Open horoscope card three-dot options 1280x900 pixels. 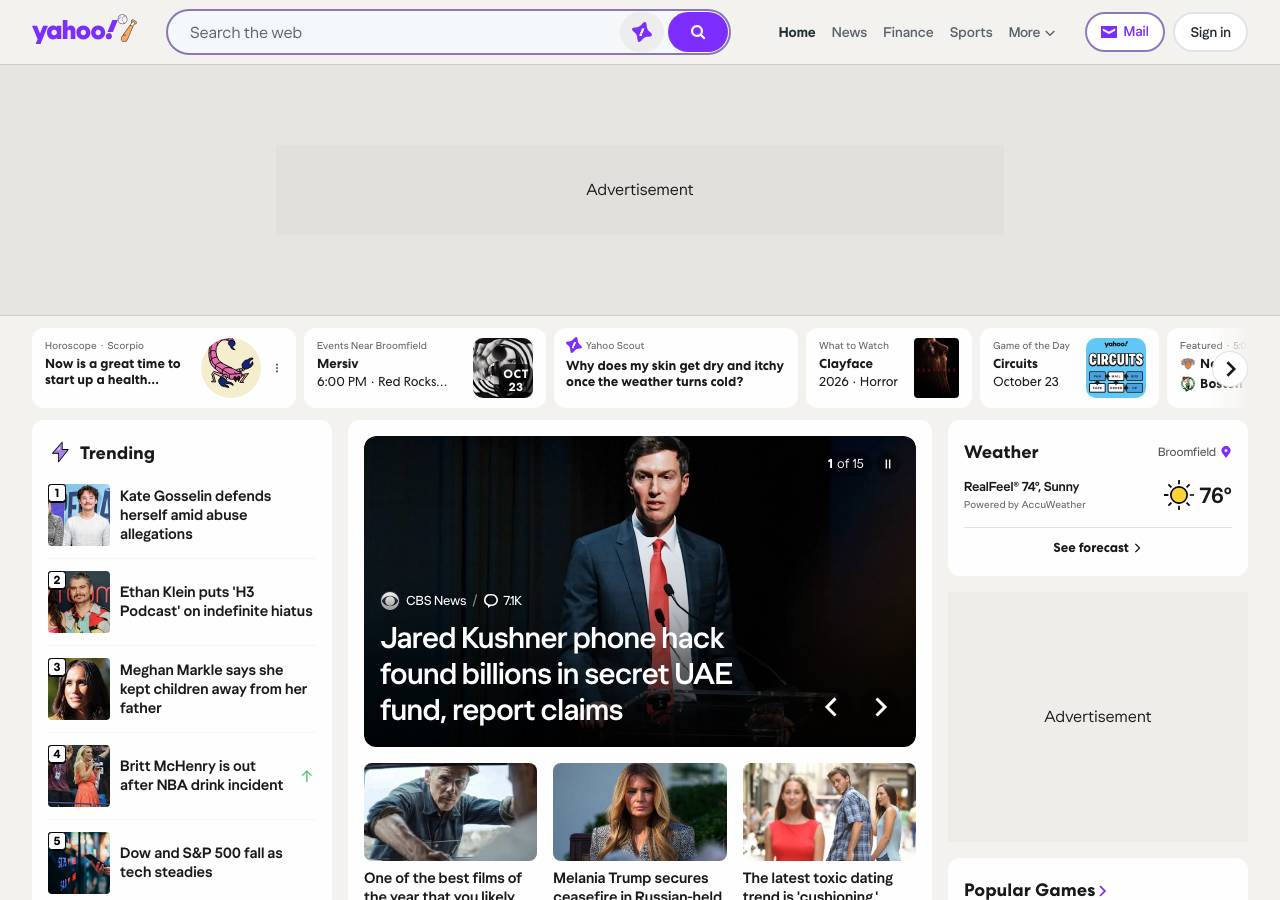pyautogui.click(x=277, y=368)
